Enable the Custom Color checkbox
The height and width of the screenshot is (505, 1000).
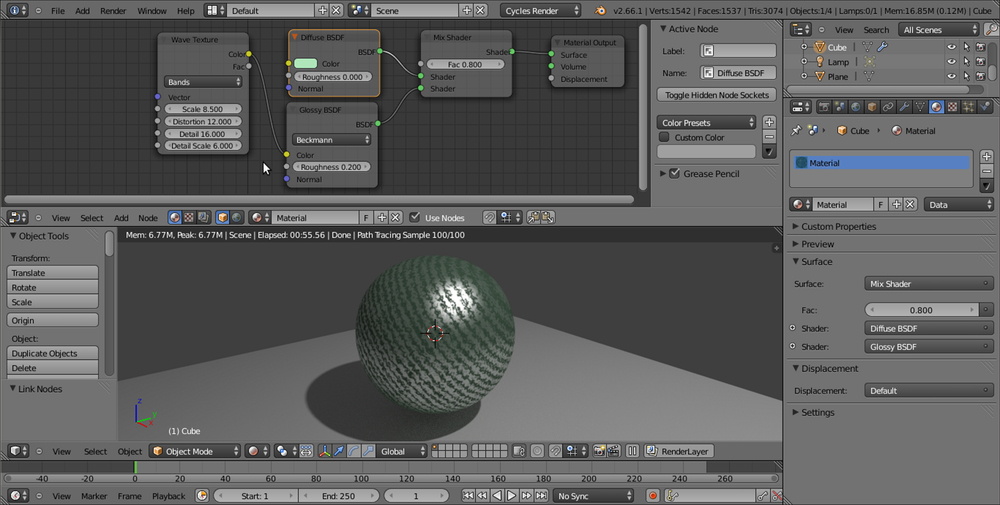coord(664,137)
